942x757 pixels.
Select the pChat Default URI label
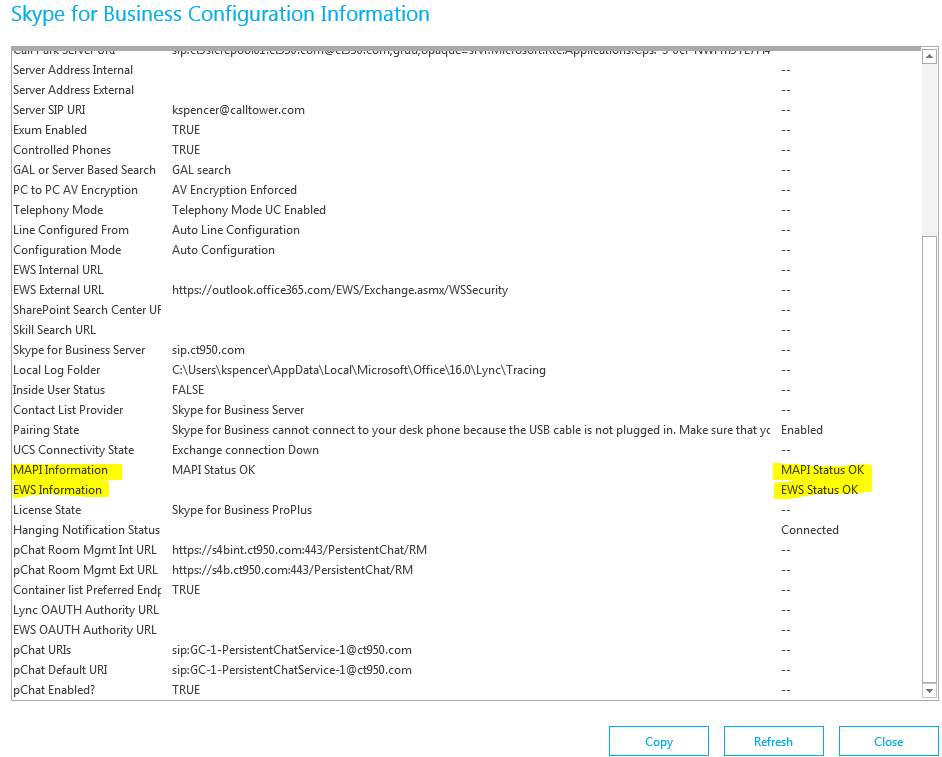click(60, 669)
